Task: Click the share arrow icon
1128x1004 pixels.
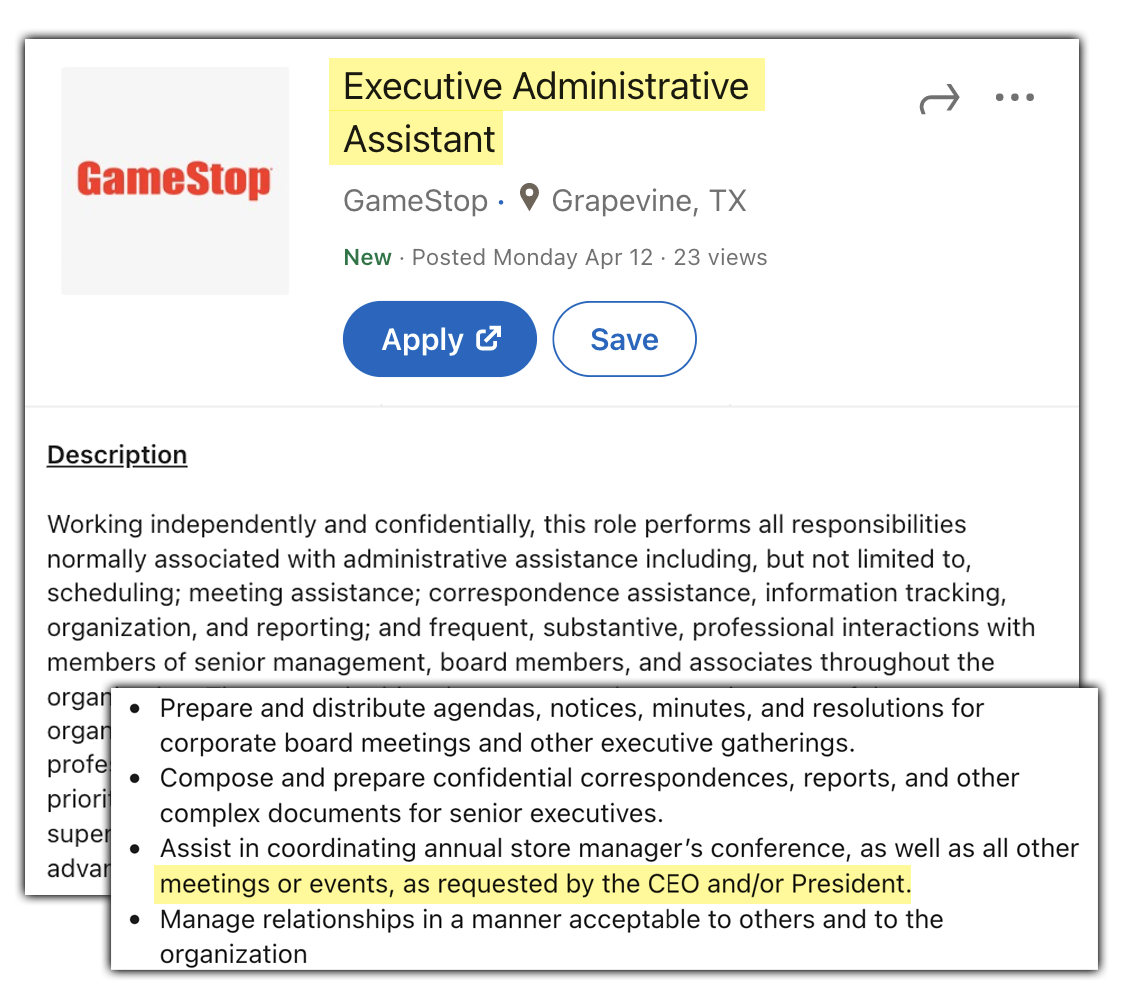Action: [x=940, y=99]
